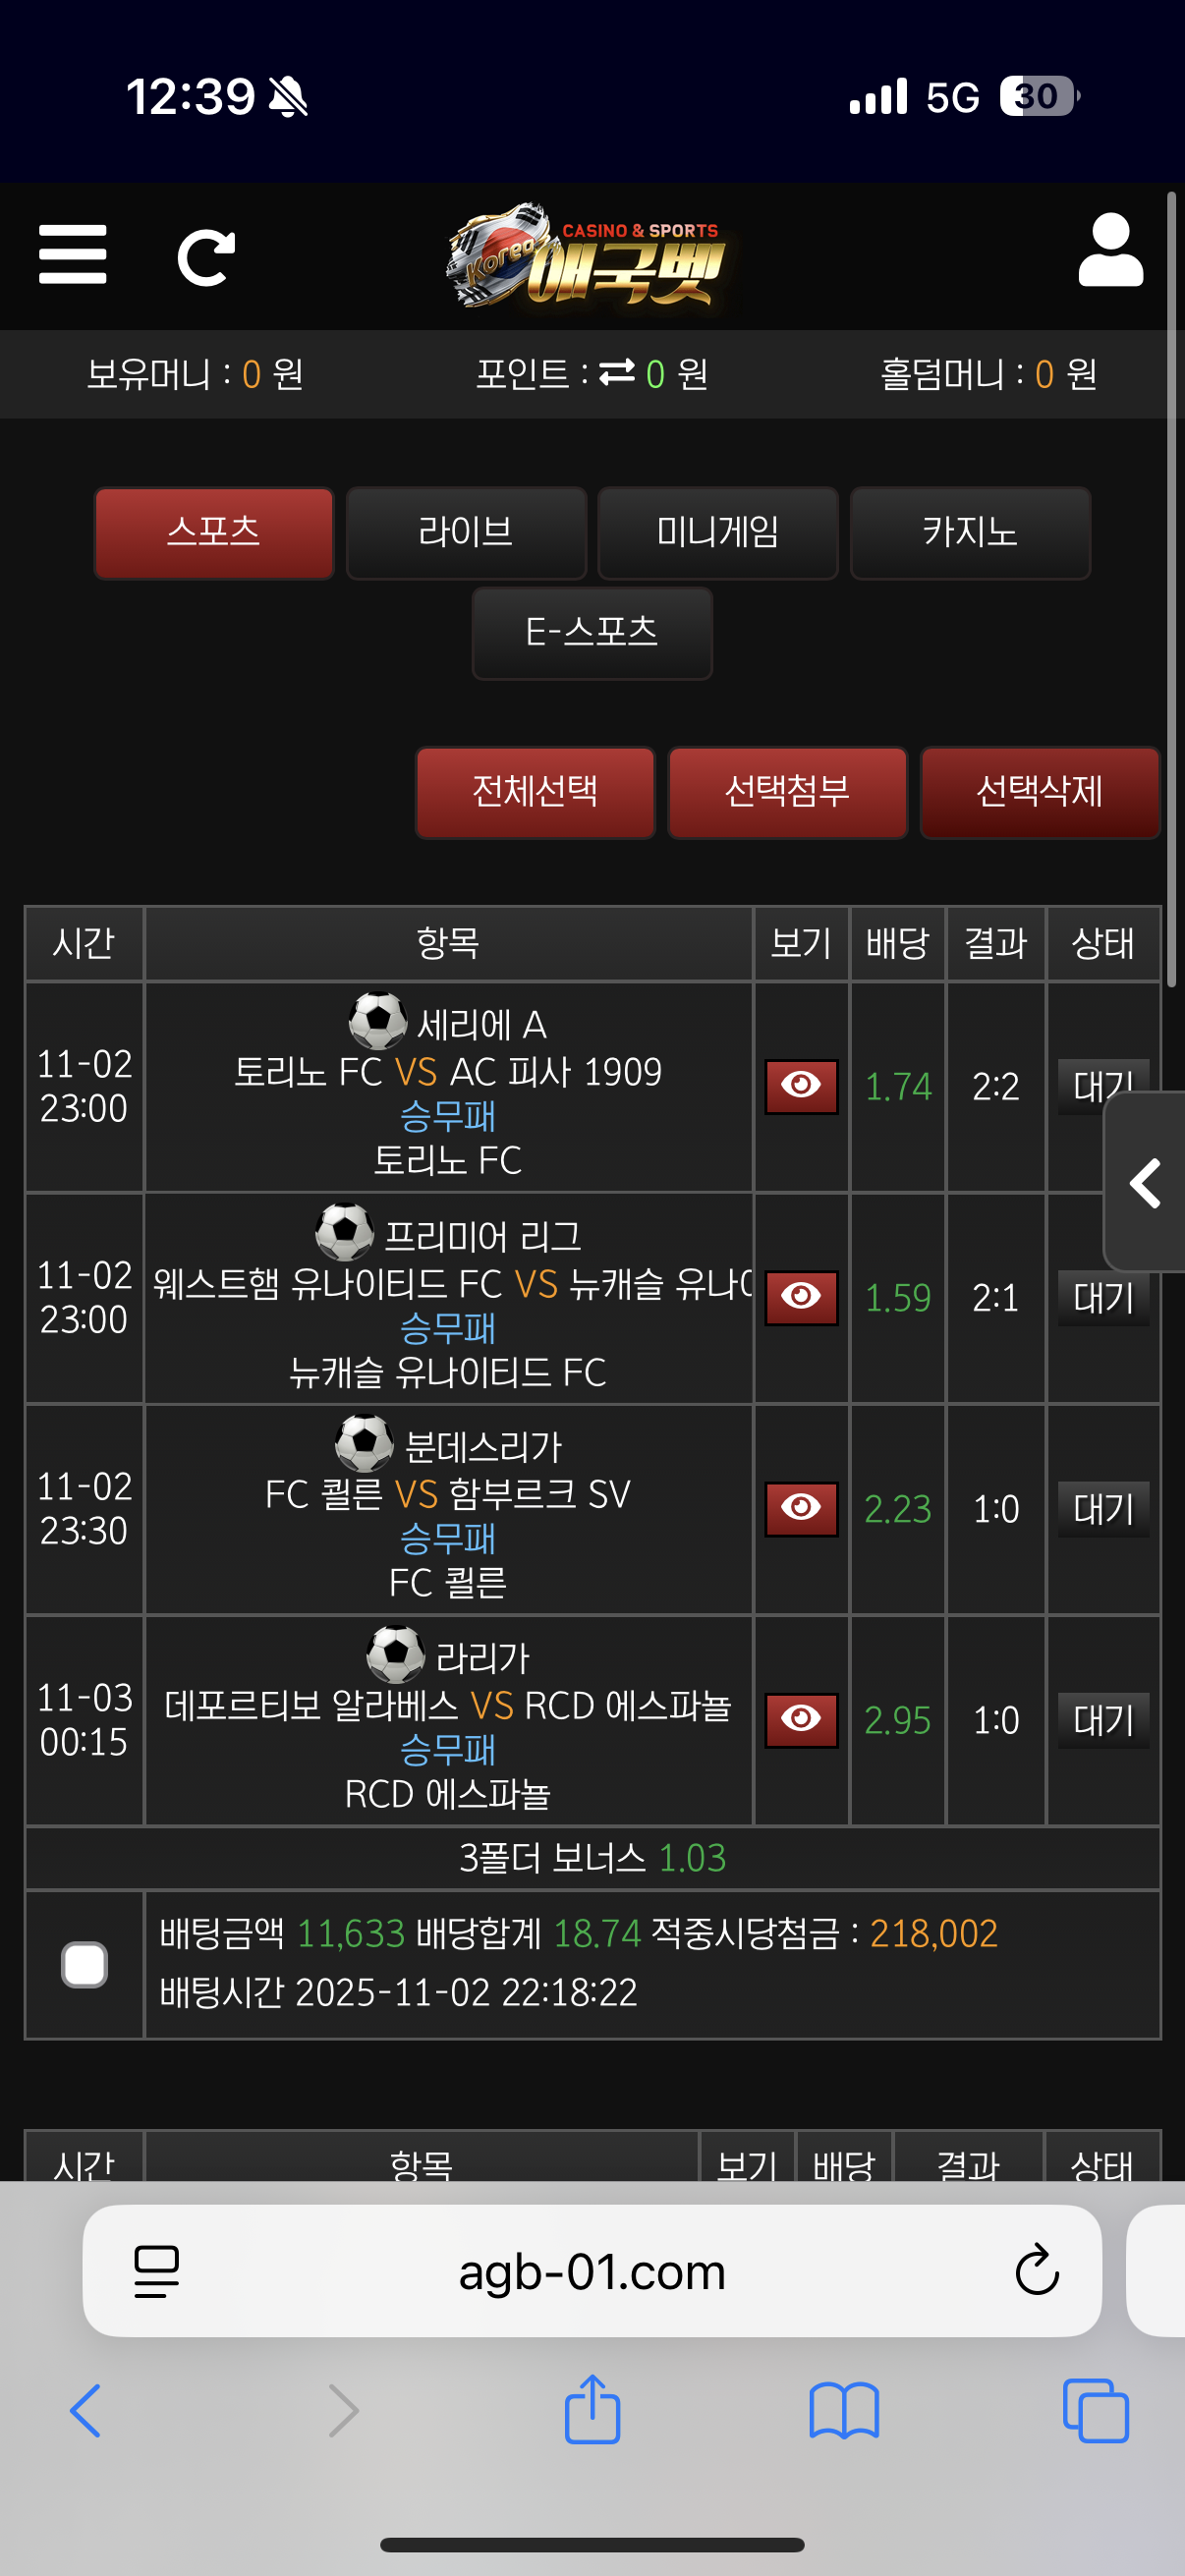Enable the bet slip checkbox at the bottom
The image size is (1185, 2576).
point(84,1963)
